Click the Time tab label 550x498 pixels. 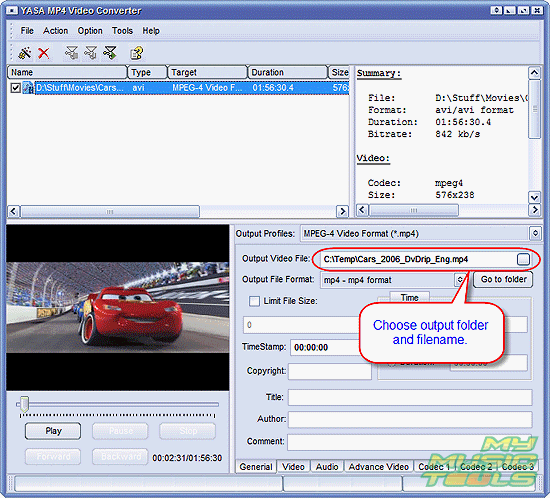409,297
